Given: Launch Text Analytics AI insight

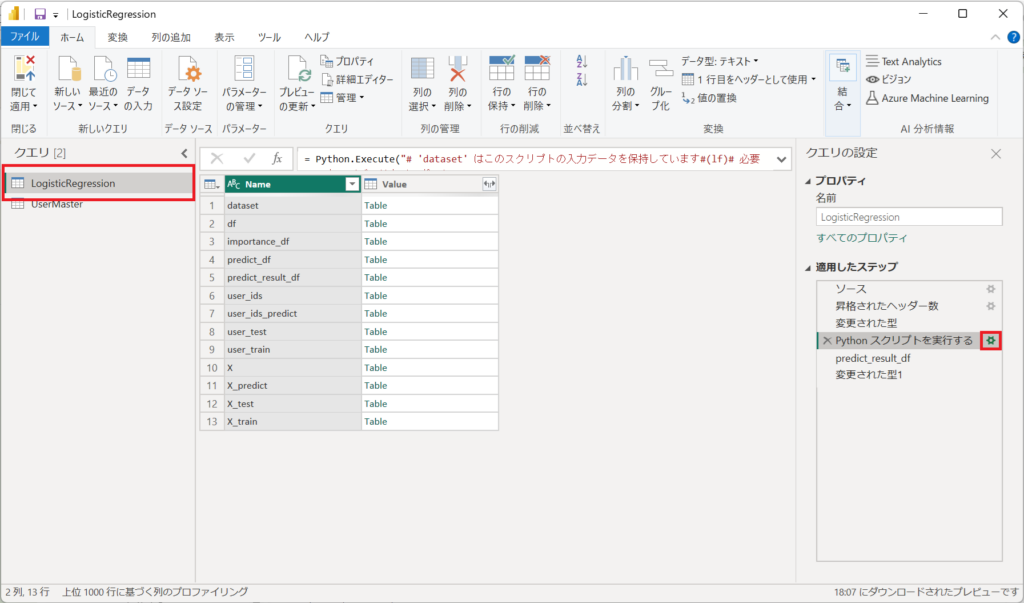Looking at the screenshot, I should pyautogui.click(x=904, y=61).
